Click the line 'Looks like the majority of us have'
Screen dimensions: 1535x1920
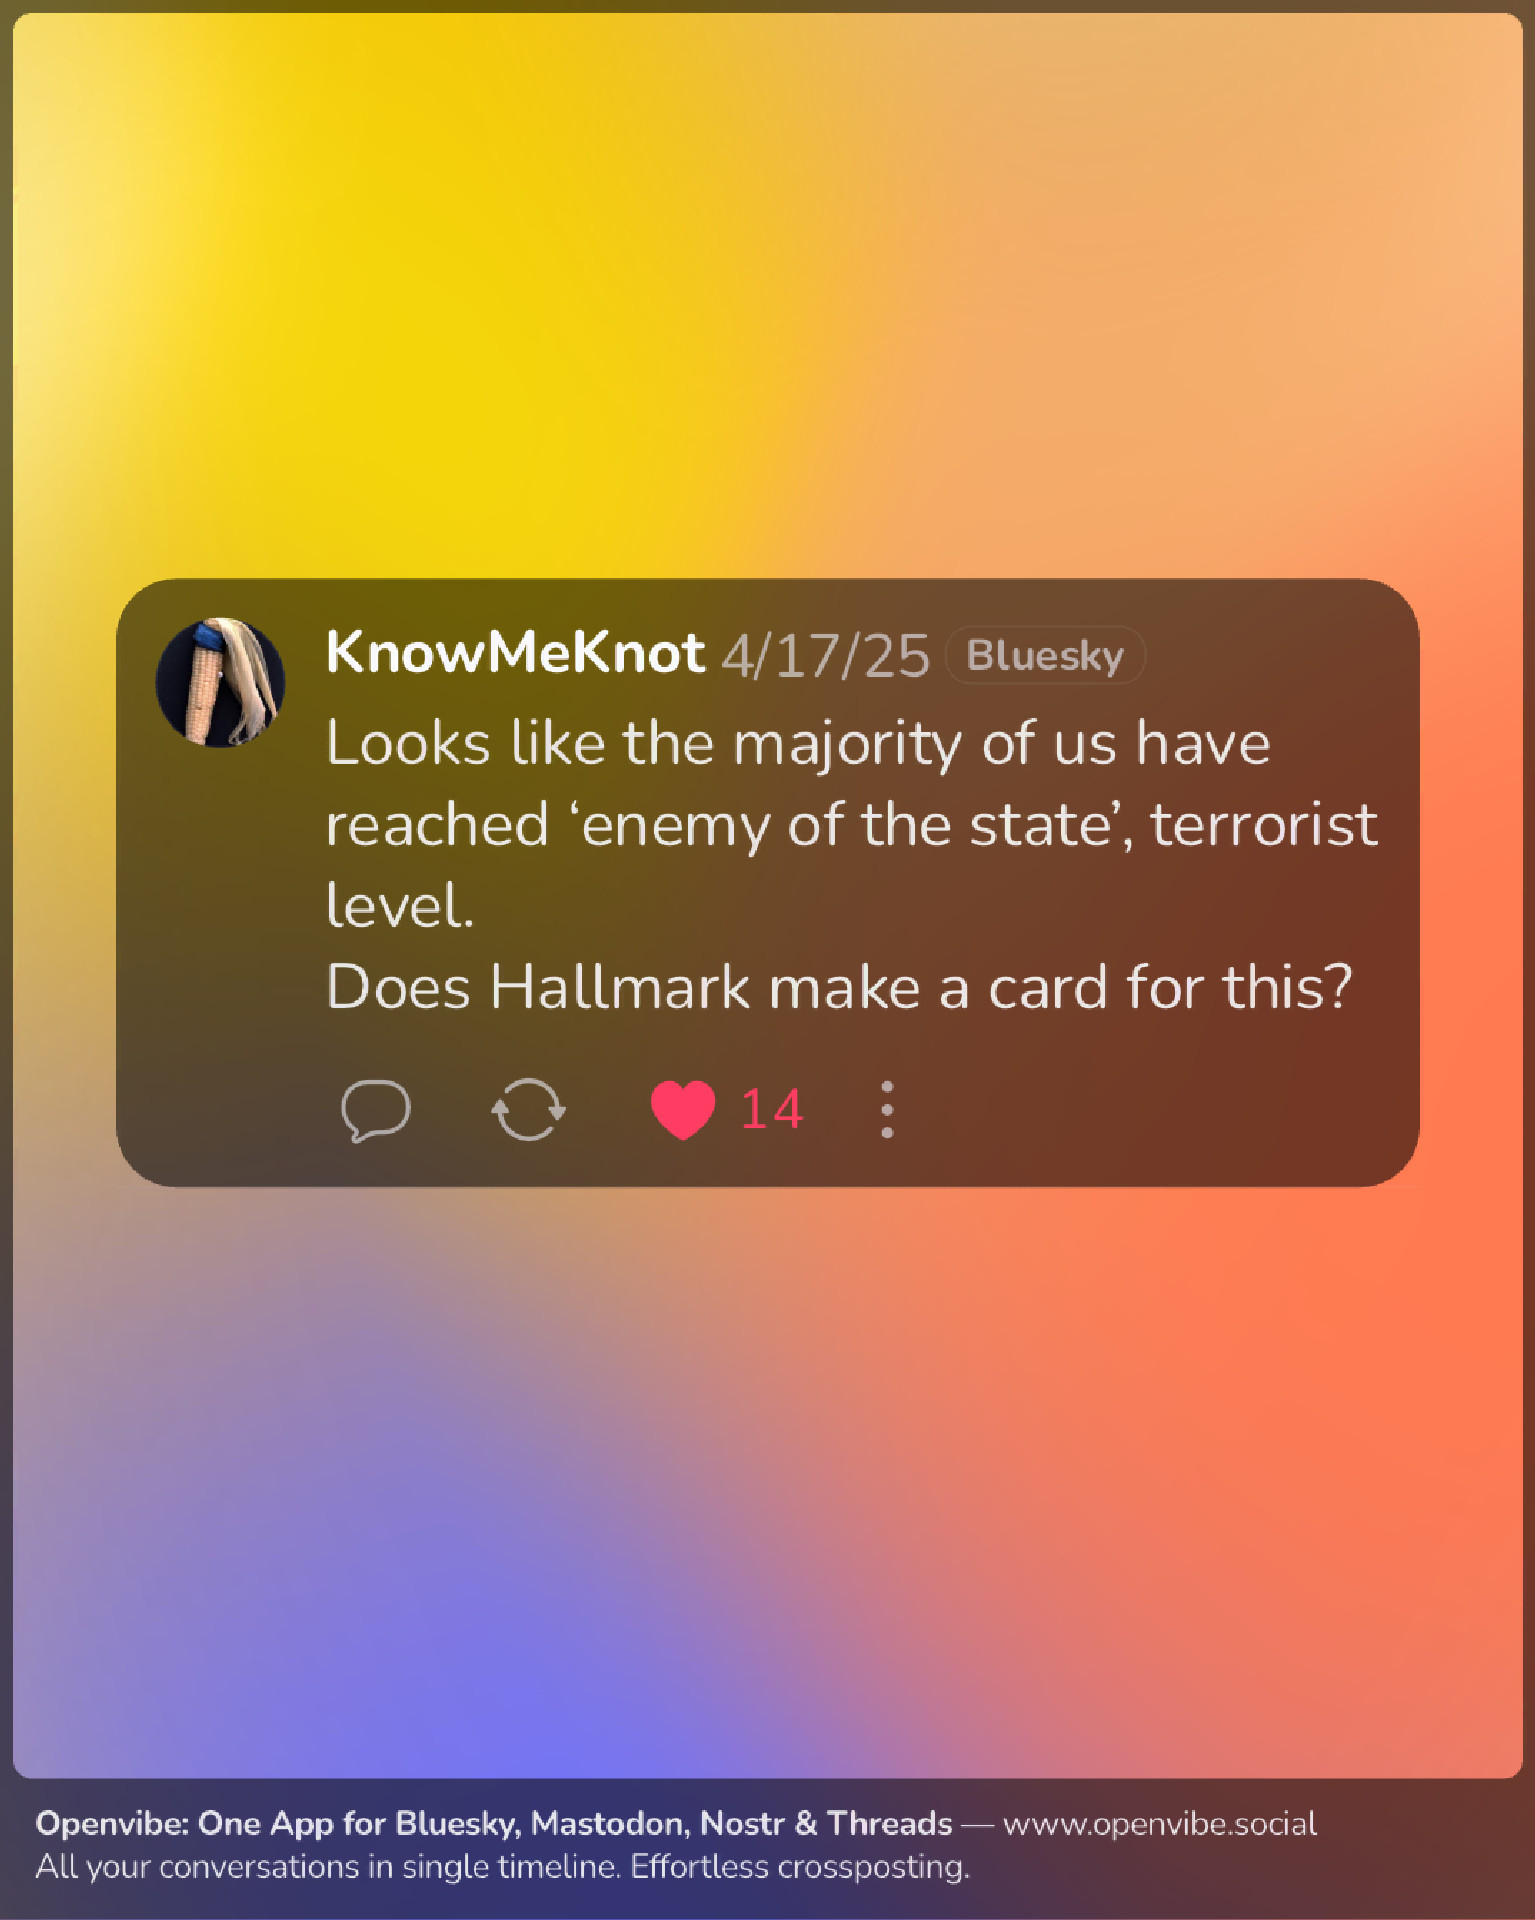coord(798,745)
